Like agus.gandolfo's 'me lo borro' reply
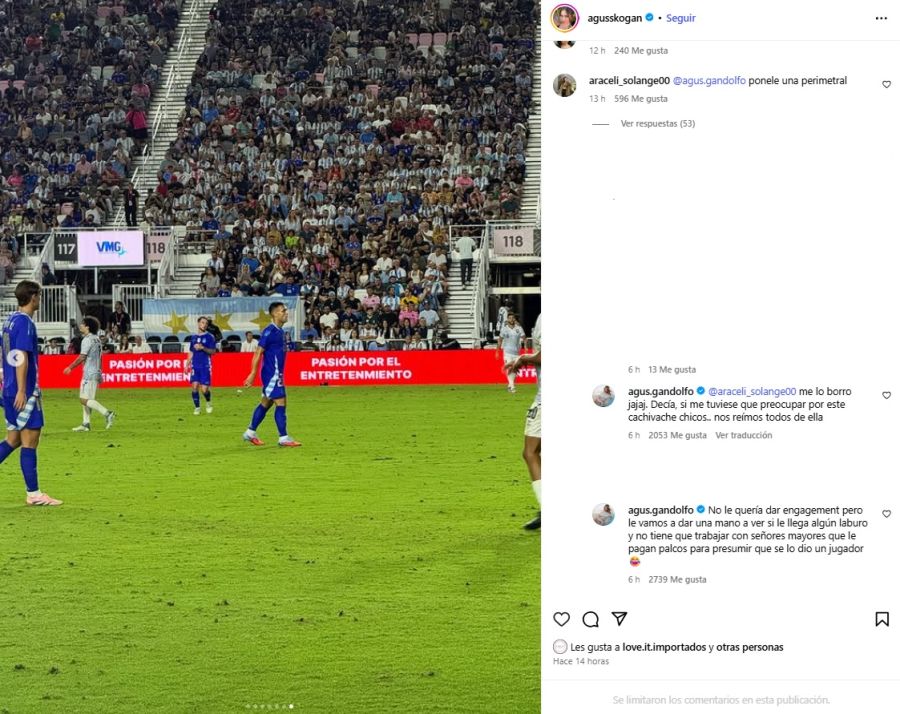Image resolution: width=900 pixels, height=714 pixels. 886,395
